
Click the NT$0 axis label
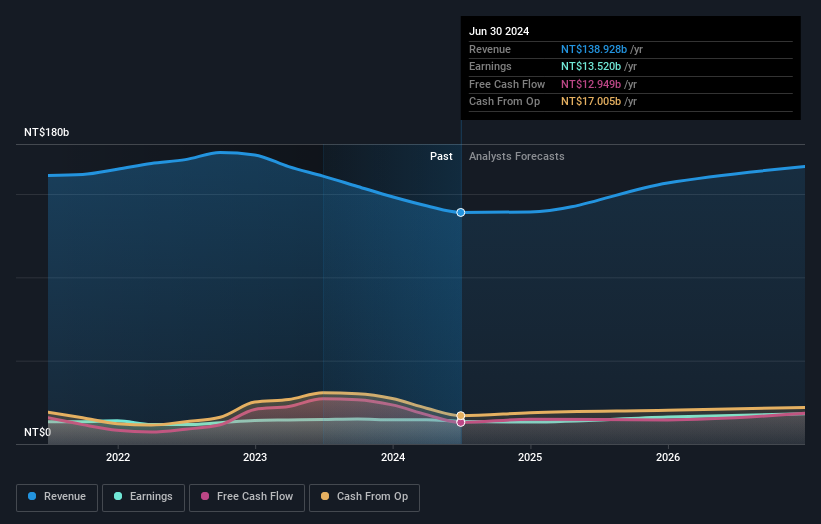pyautogui.click(x=38, y=432)
